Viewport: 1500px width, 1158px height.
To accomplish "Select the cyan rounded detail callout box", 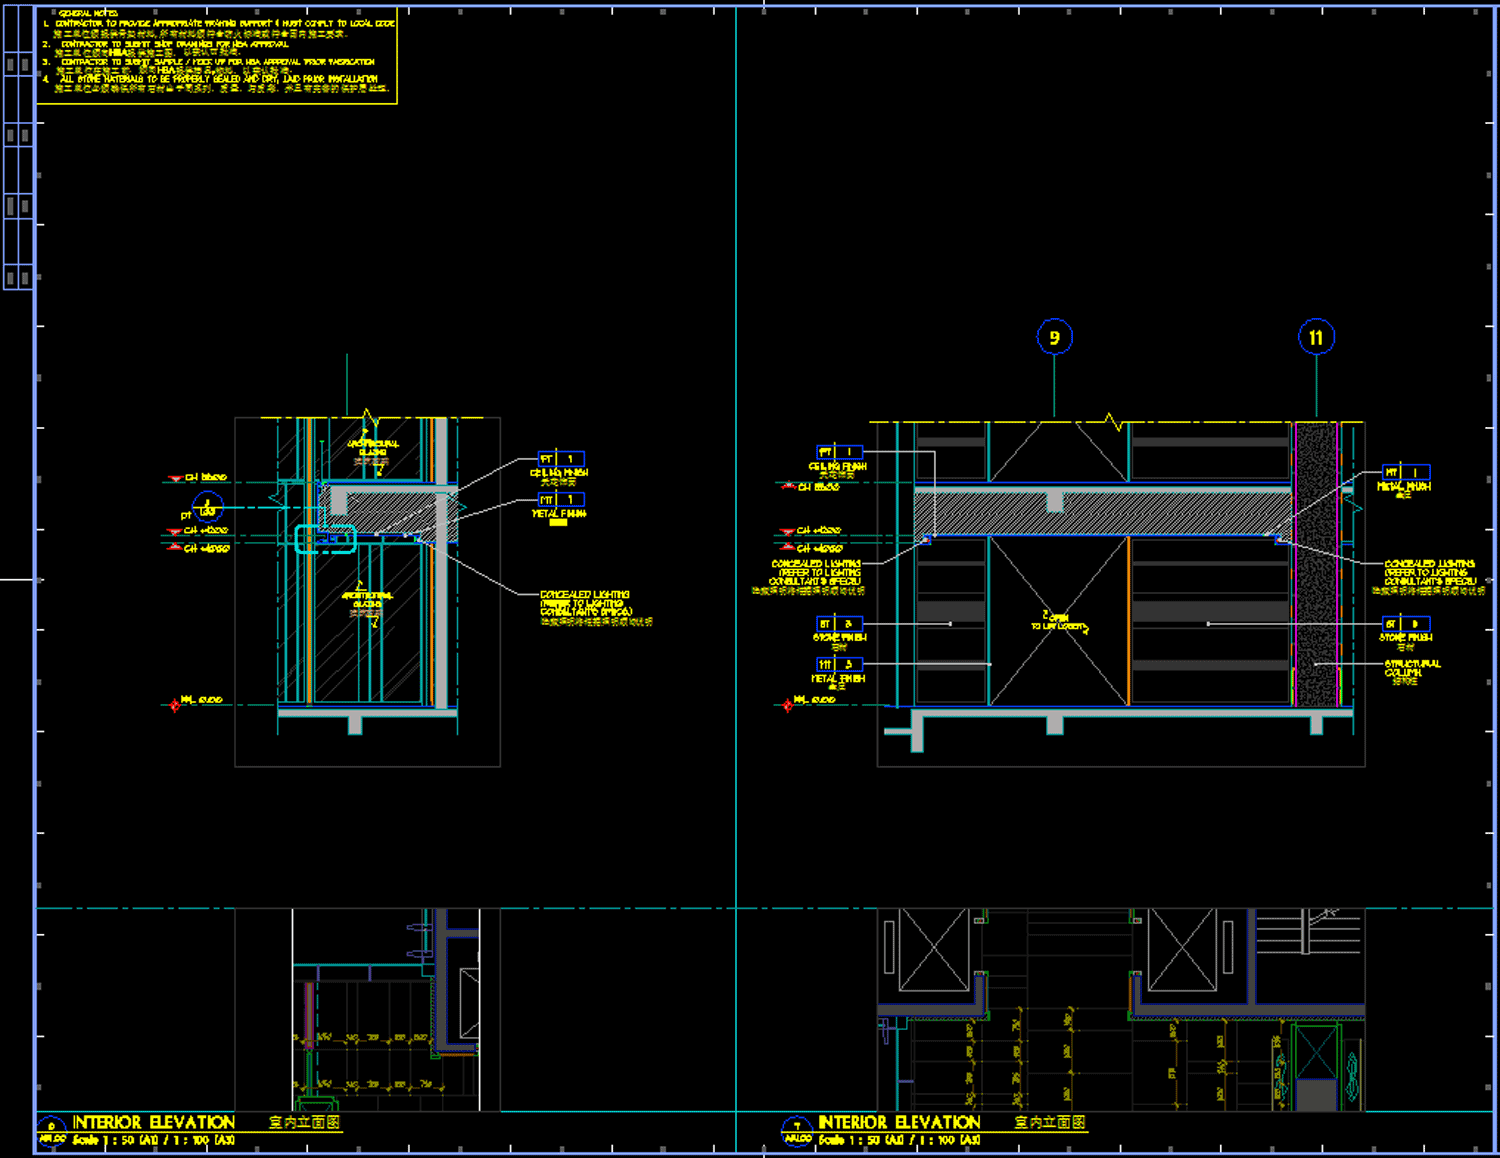I will click(325, 540).
